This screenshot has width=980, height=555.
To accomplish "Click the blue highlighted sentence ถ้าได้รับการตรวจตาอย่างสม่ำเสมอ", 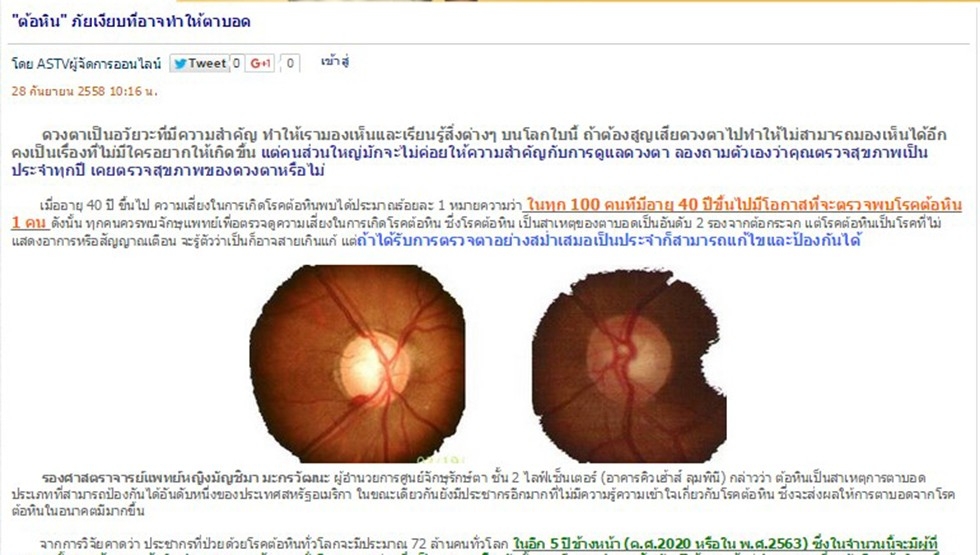I will tap(609, 240).
